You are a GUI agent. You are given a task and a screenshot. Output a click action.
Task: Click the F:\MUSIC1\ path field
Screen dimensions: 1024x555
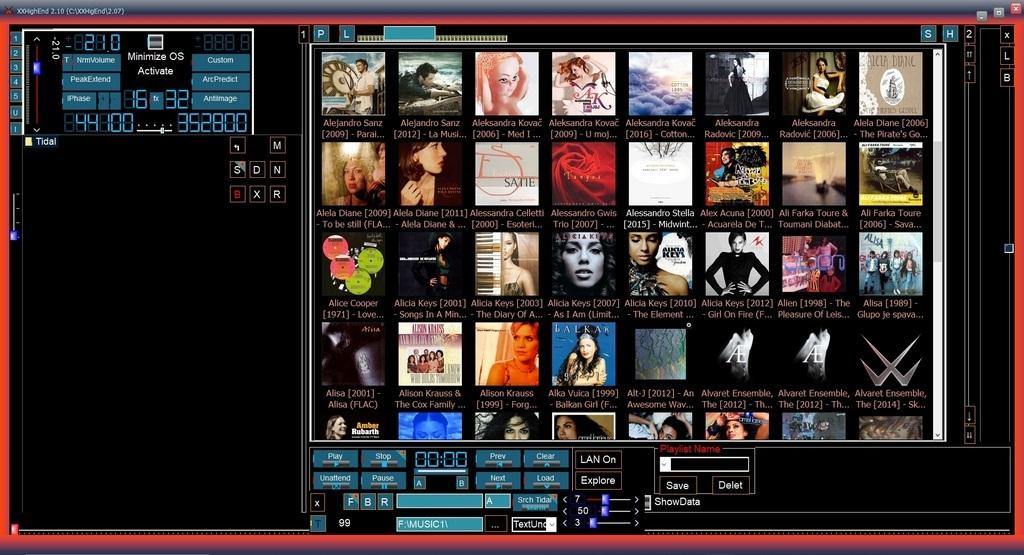[440, 524]
